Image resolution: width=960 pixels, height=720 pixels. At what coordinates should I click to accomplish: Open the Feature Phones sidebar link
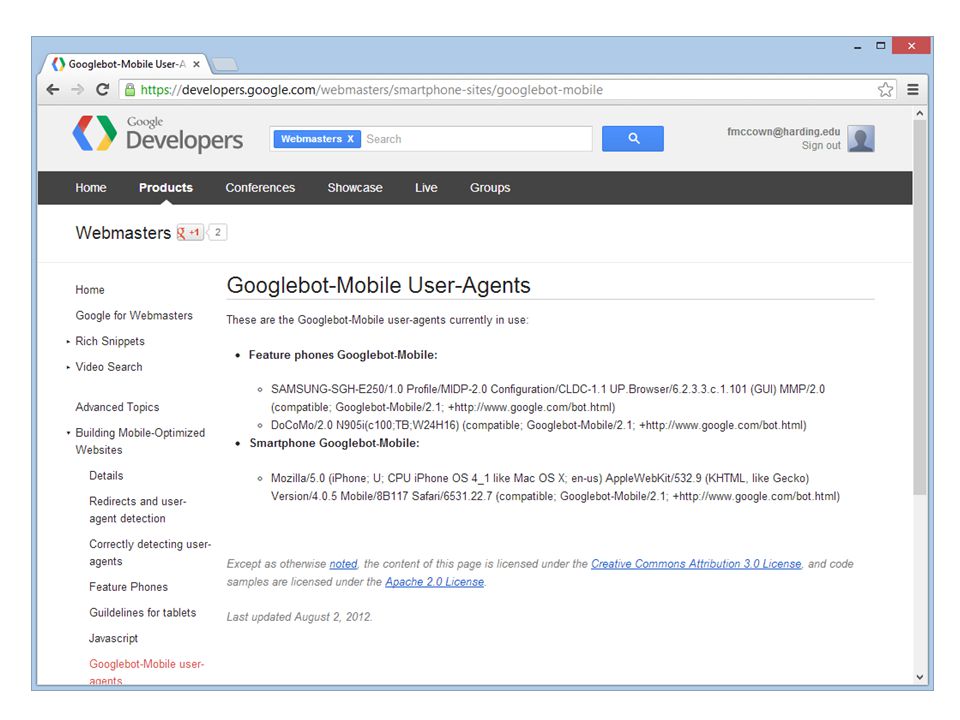tap(129, 587)
